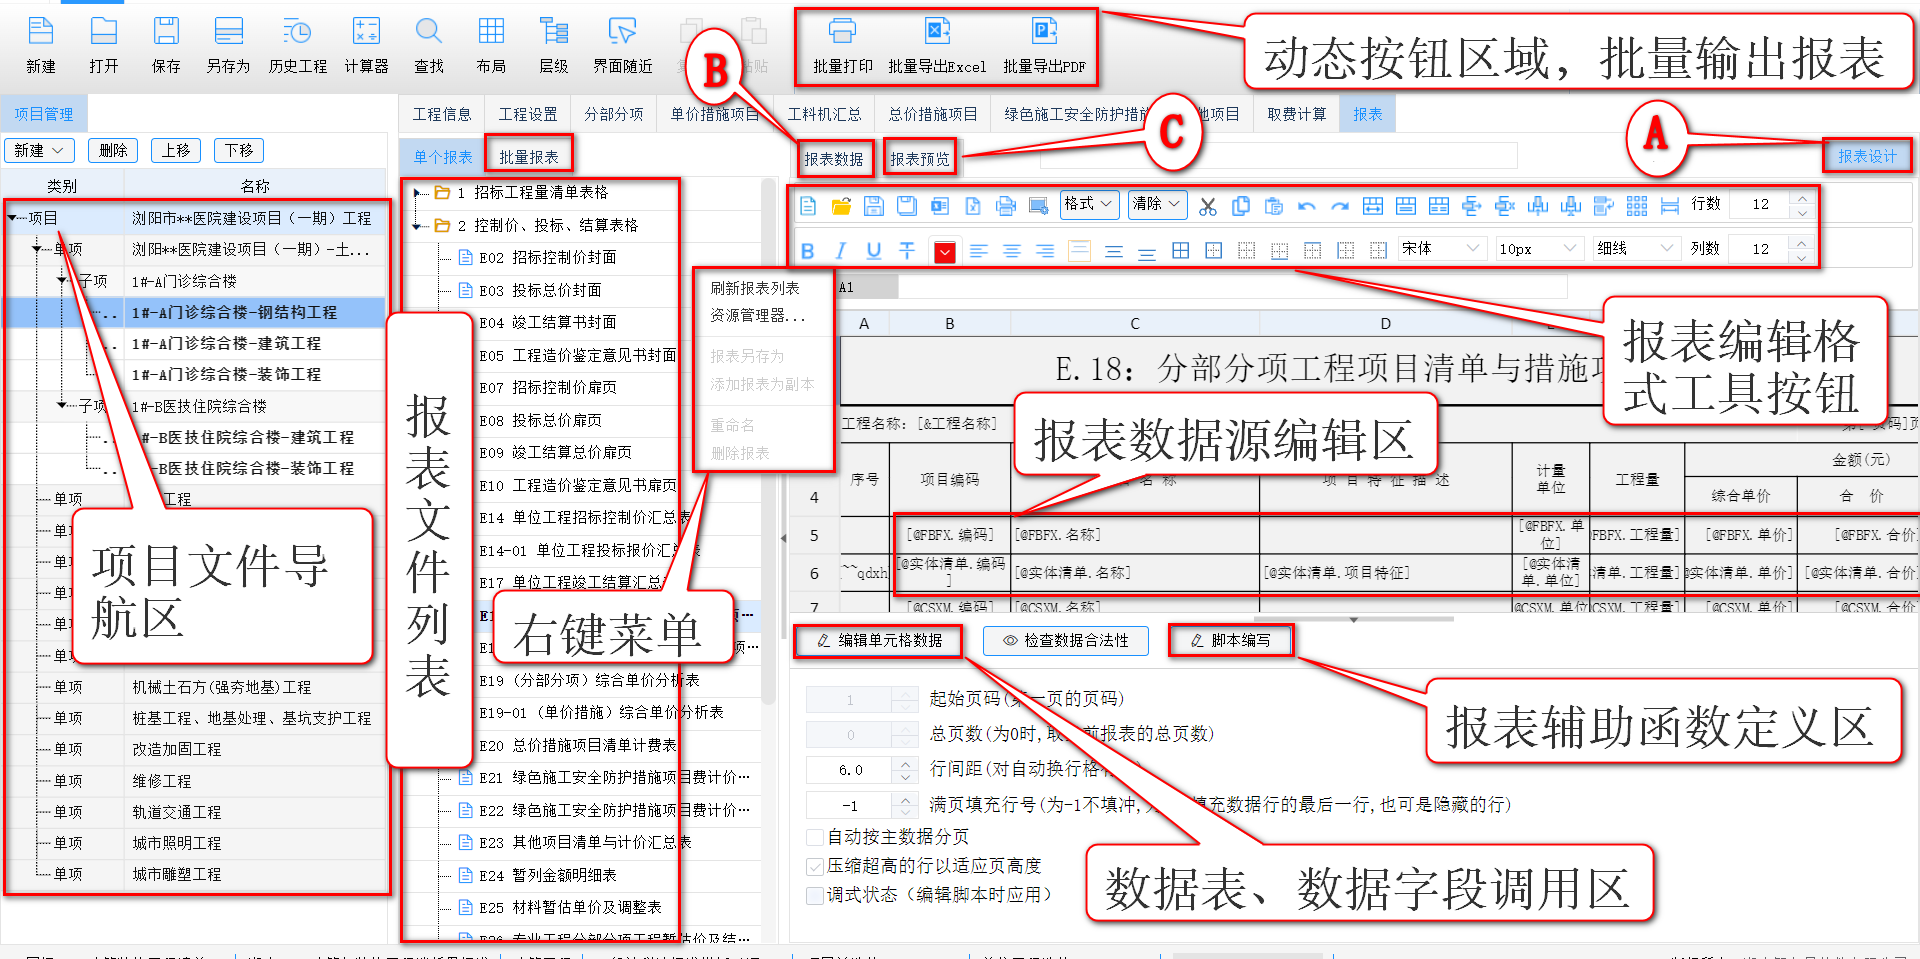This screenshot has height=959, width=1920.
Task: Toggle underline formatting in report toolbar
Action: pos(873,251)
